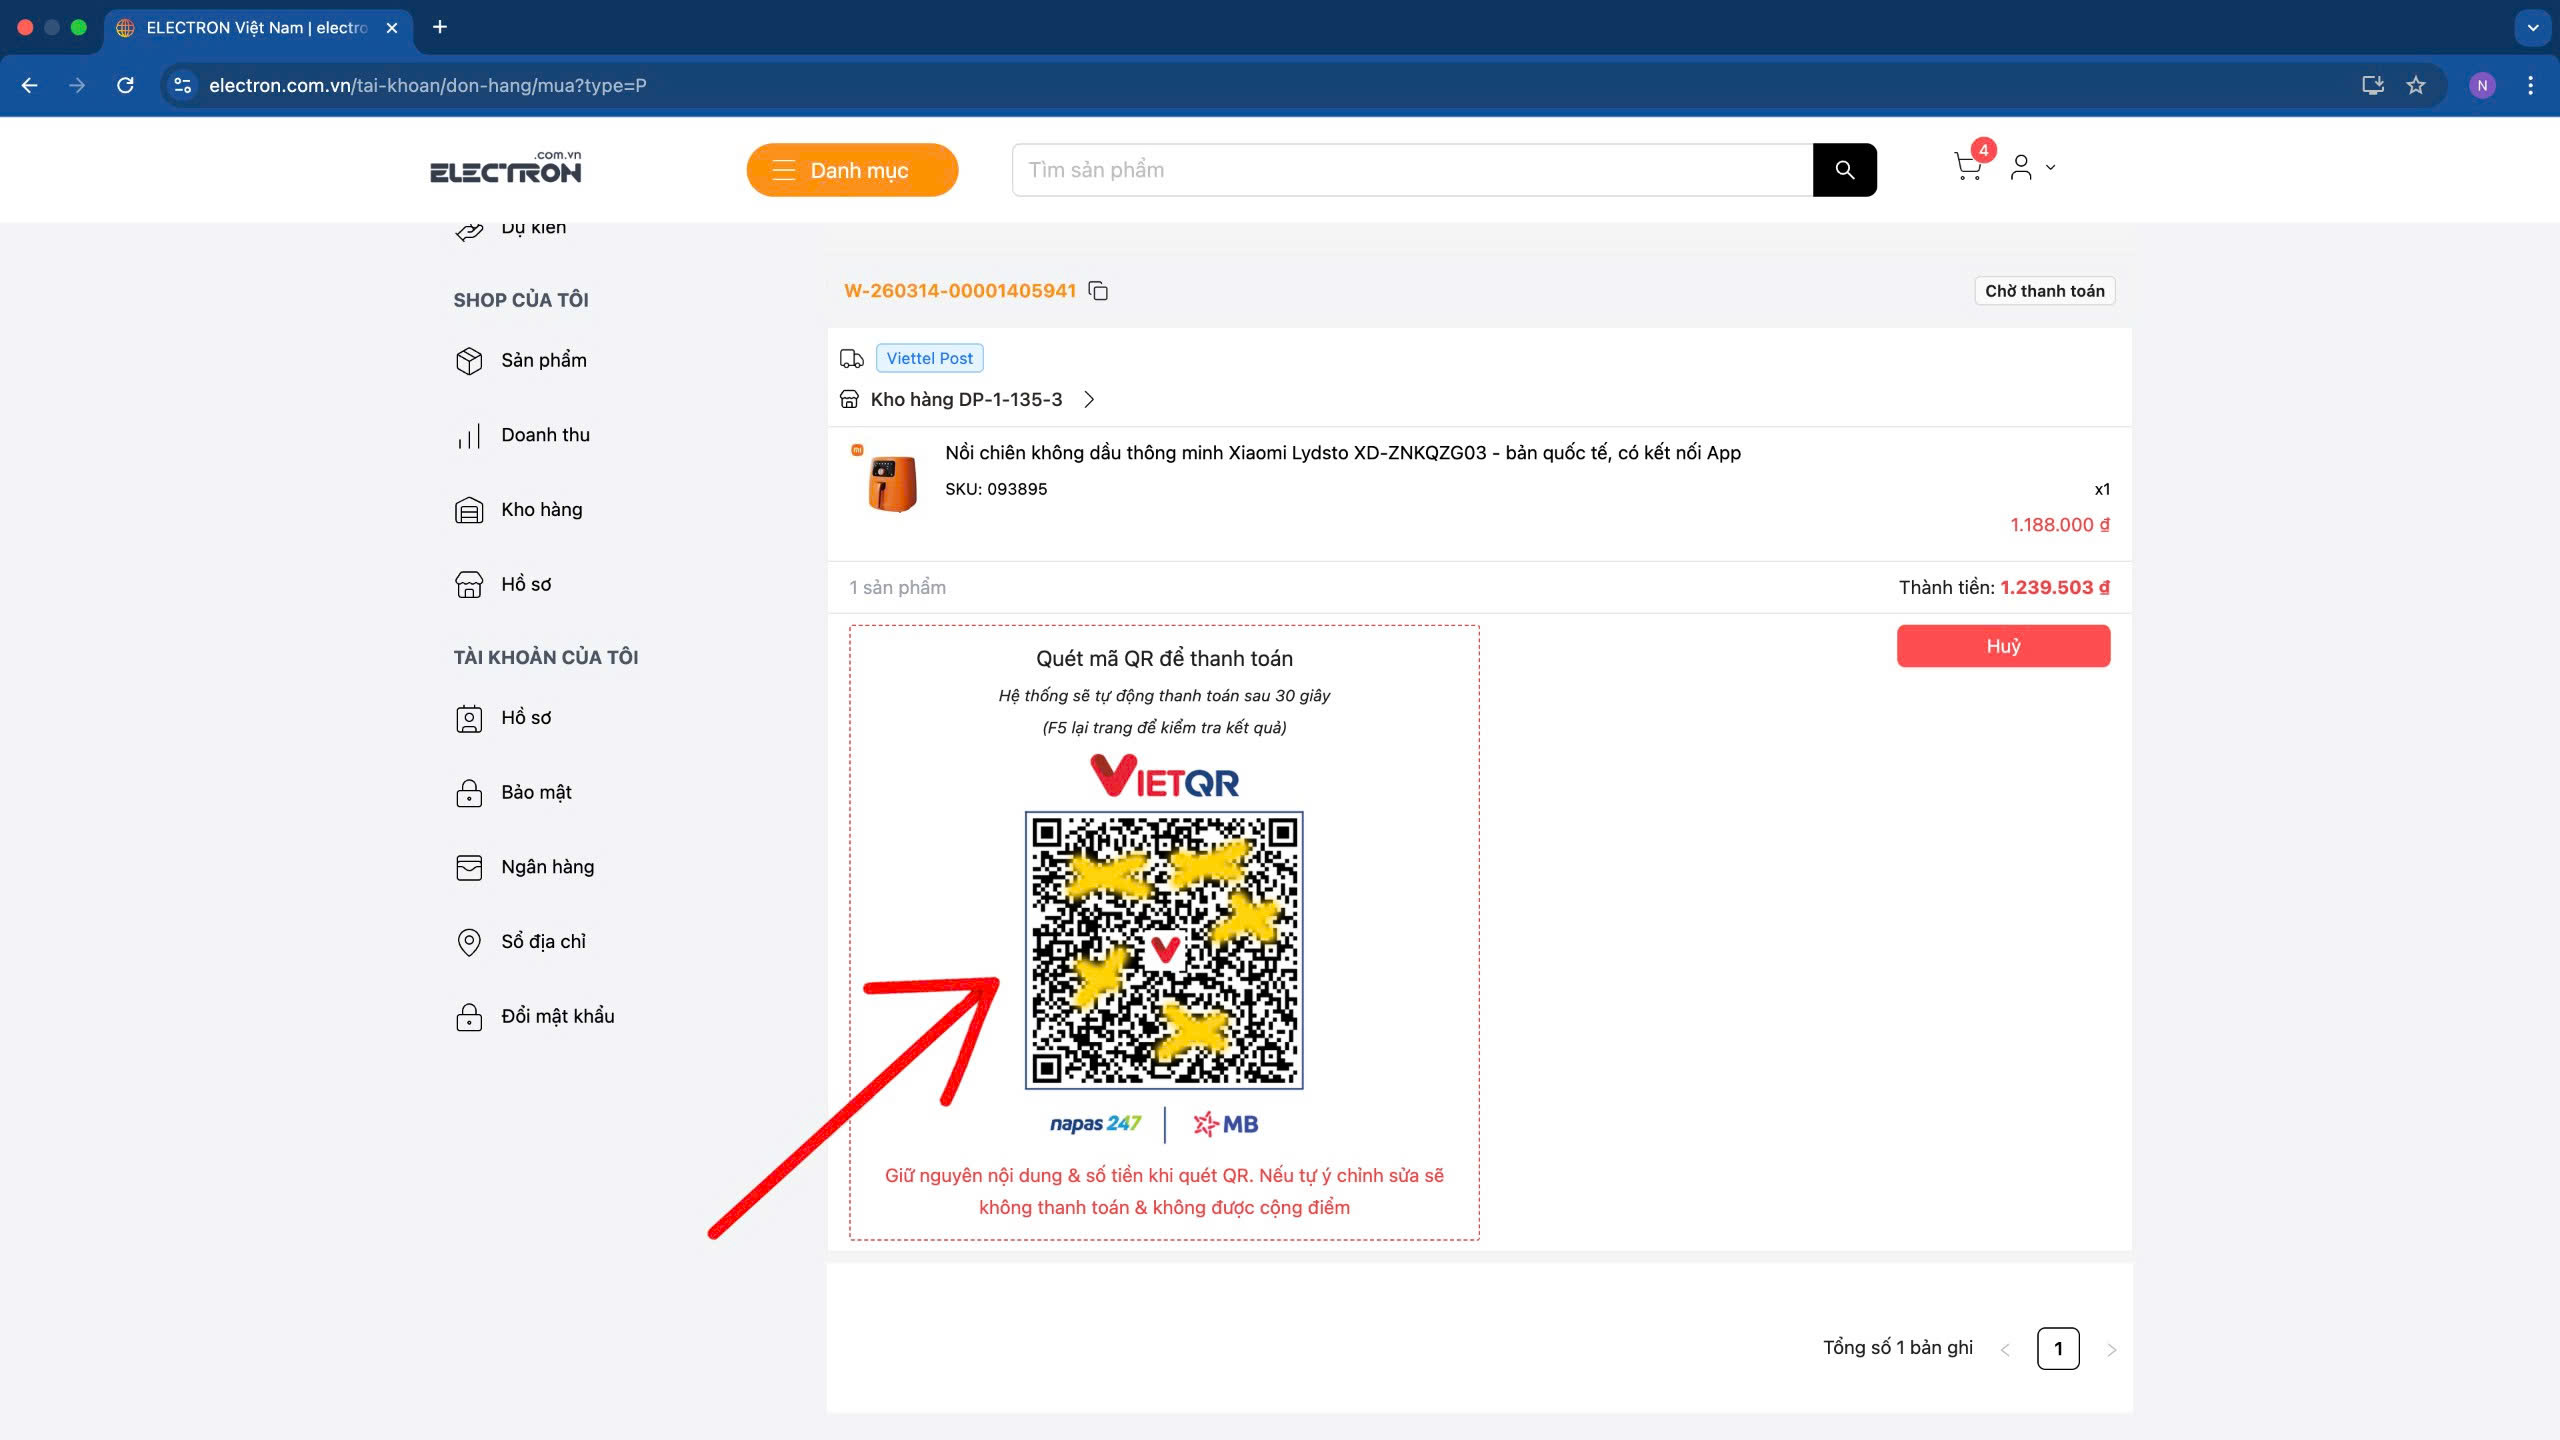Open Bảo mật security menu item

pos(536,793)
